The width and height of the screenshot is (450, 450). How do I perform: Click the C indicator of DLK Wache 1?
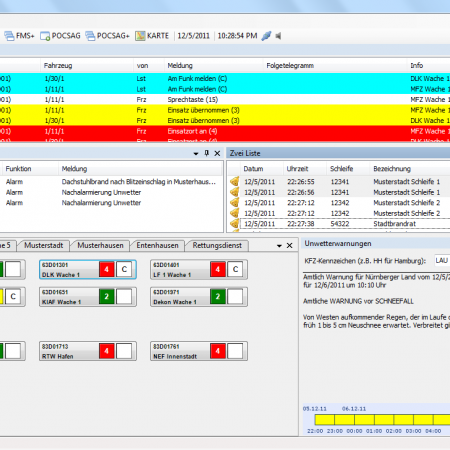pos(124,269)
